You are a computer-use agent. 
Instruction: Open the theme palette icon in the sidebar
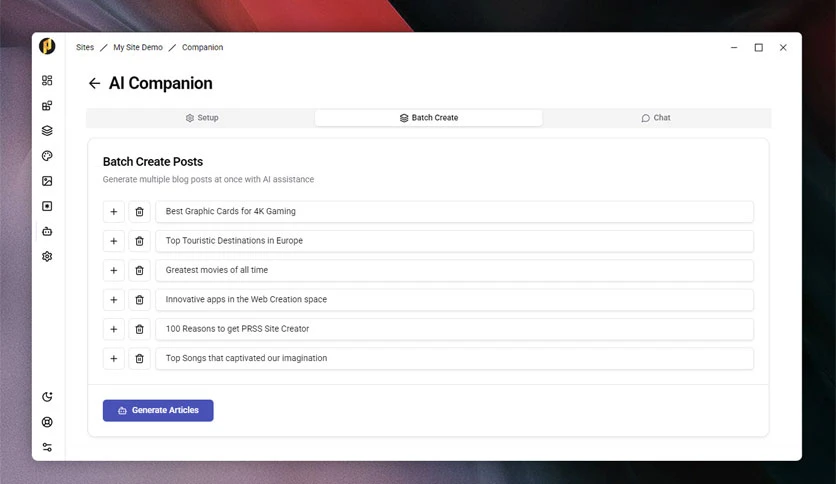[47, 156]
